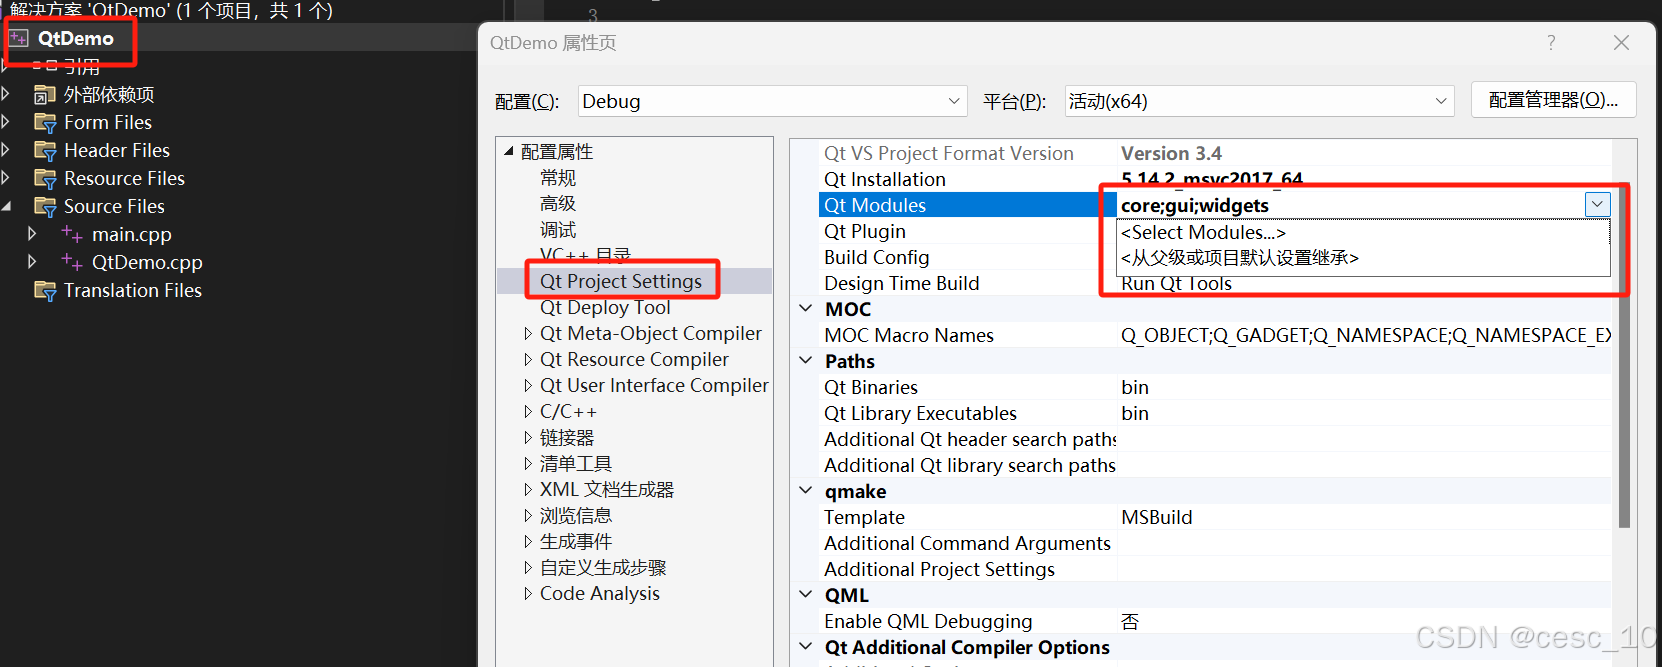Select the Qt Installation property row
The height and width of the screenshot is (667, 1662).
1214,179
